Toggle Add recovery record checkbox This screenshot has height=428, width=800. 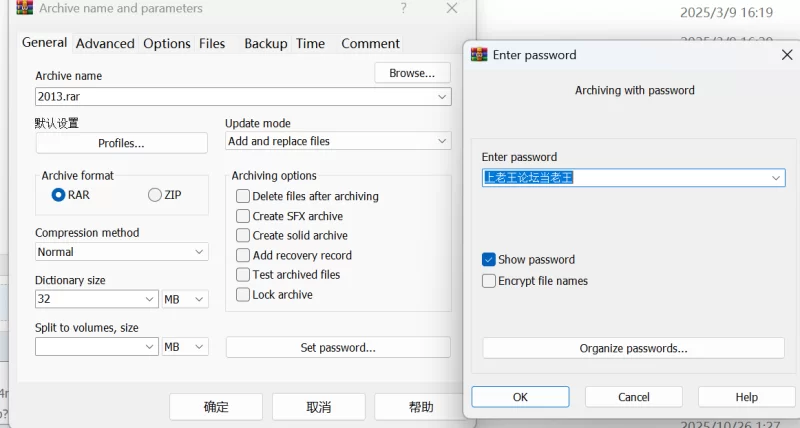[243, 255]
